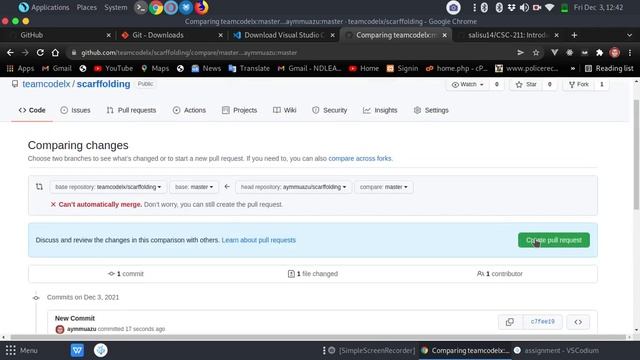Image resolution: width=640 pixels, height=360 pixels.
Task: Open the Maps bookmark
Action: (x=155, y=68)
